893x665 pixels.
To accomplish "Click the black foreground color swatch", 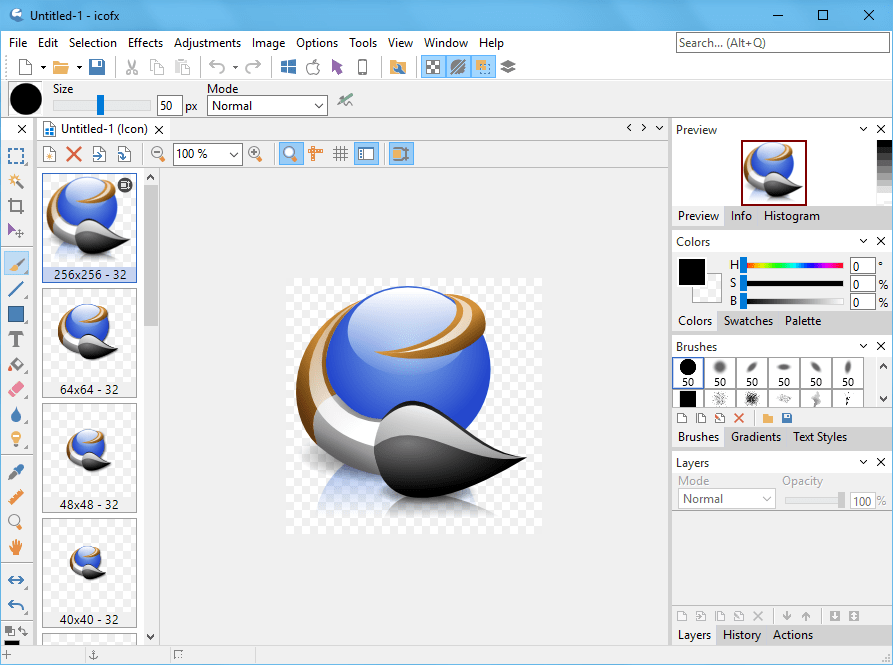I will (x=692, y=272).
